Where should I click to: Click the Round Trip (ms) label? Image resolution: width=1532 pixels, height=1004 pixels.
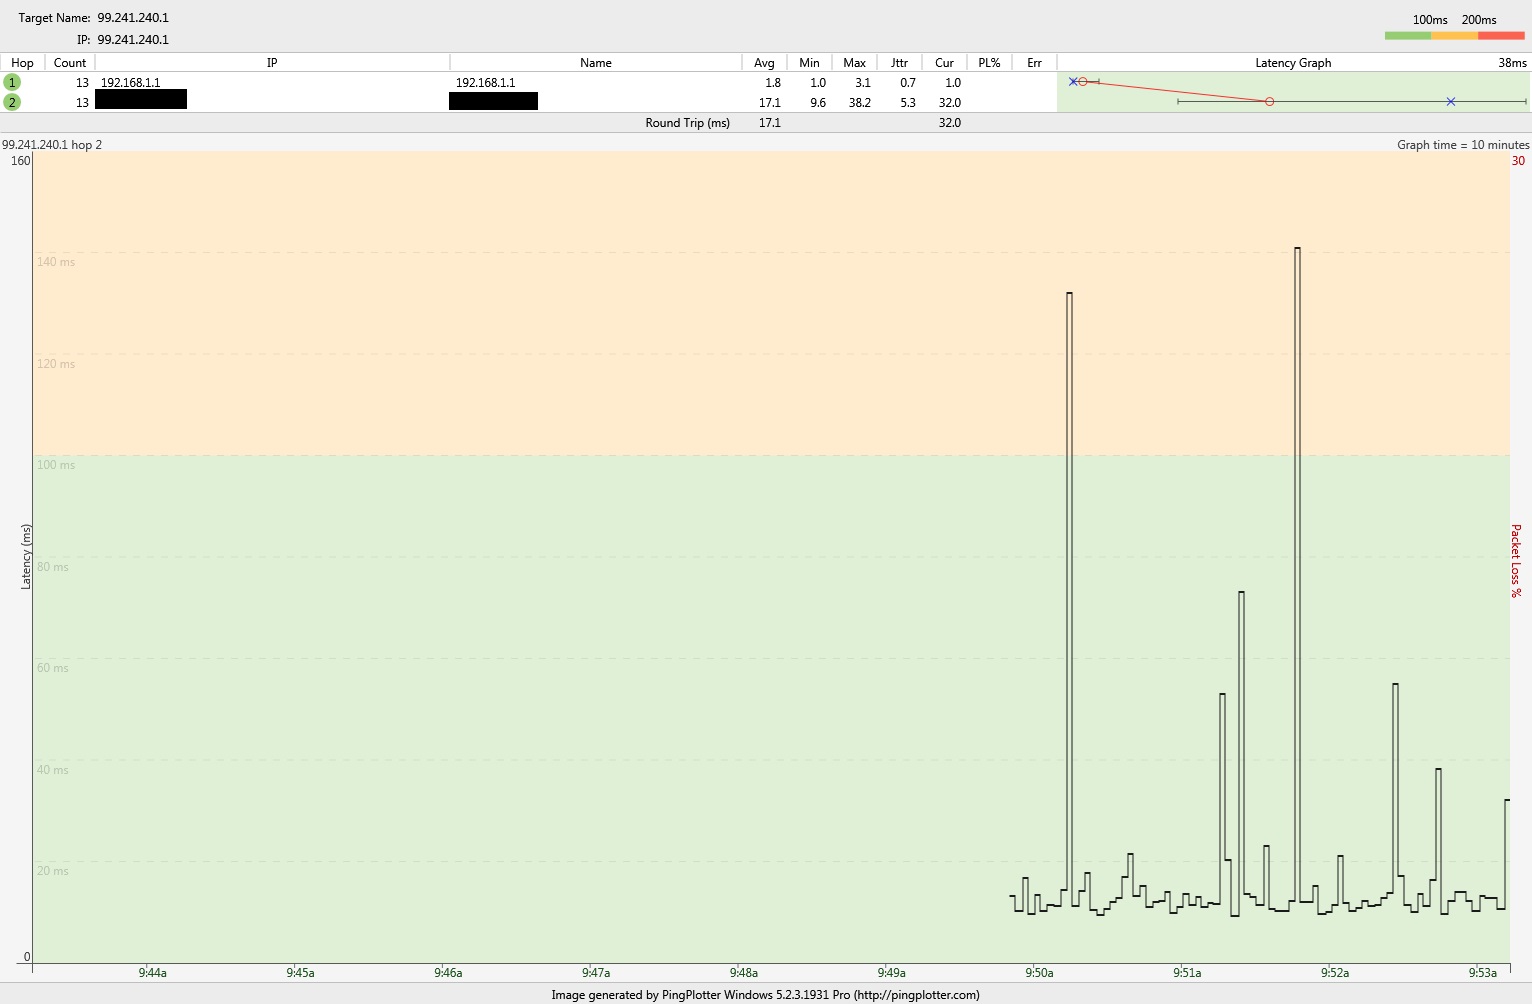coord(687,123)
